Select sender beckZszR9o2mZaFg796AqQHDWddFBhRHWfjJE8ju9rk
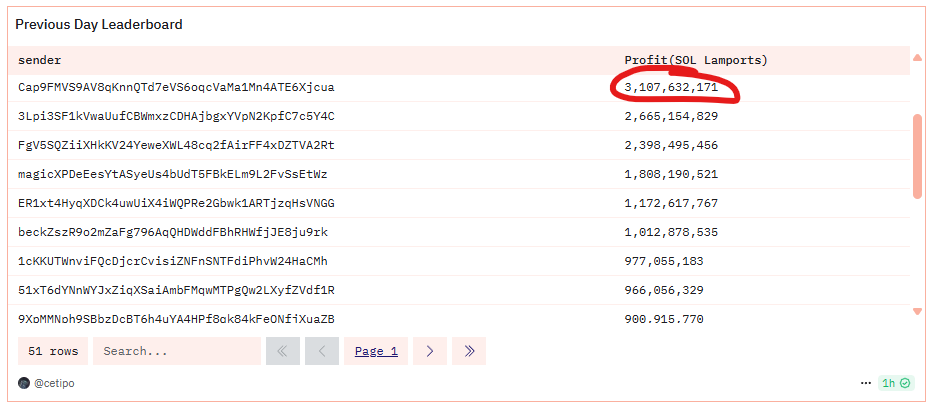Viewport: 929px width, 403px height. point(172,232)
